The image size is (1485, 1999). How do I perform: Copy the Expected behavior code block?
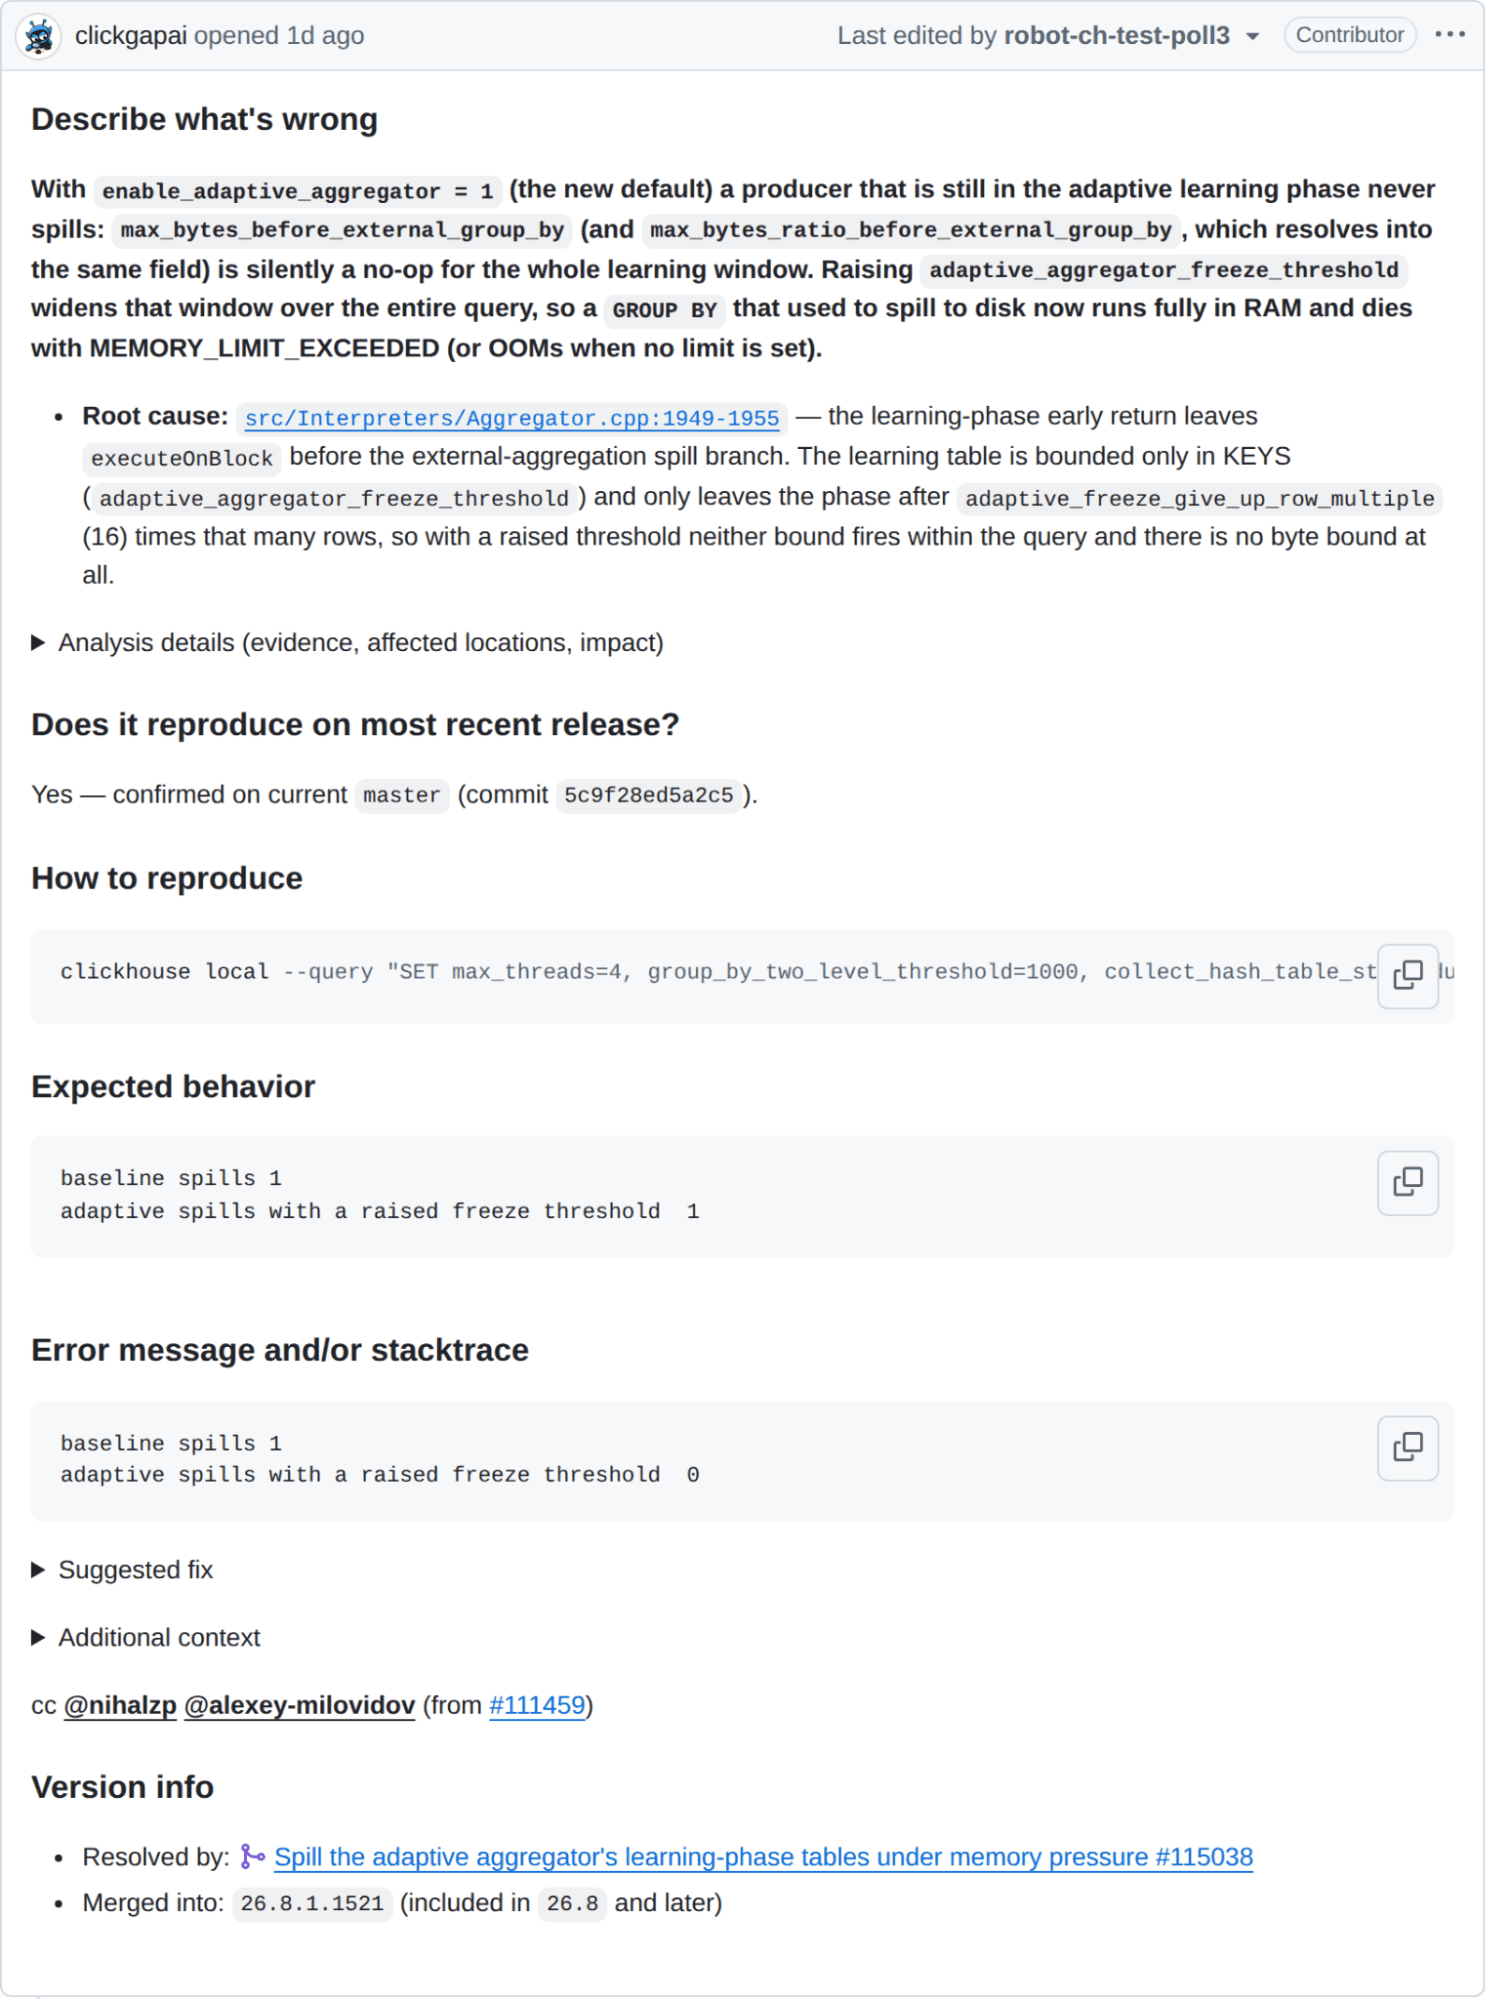pyautogui.click(x=1407, y=1183)
